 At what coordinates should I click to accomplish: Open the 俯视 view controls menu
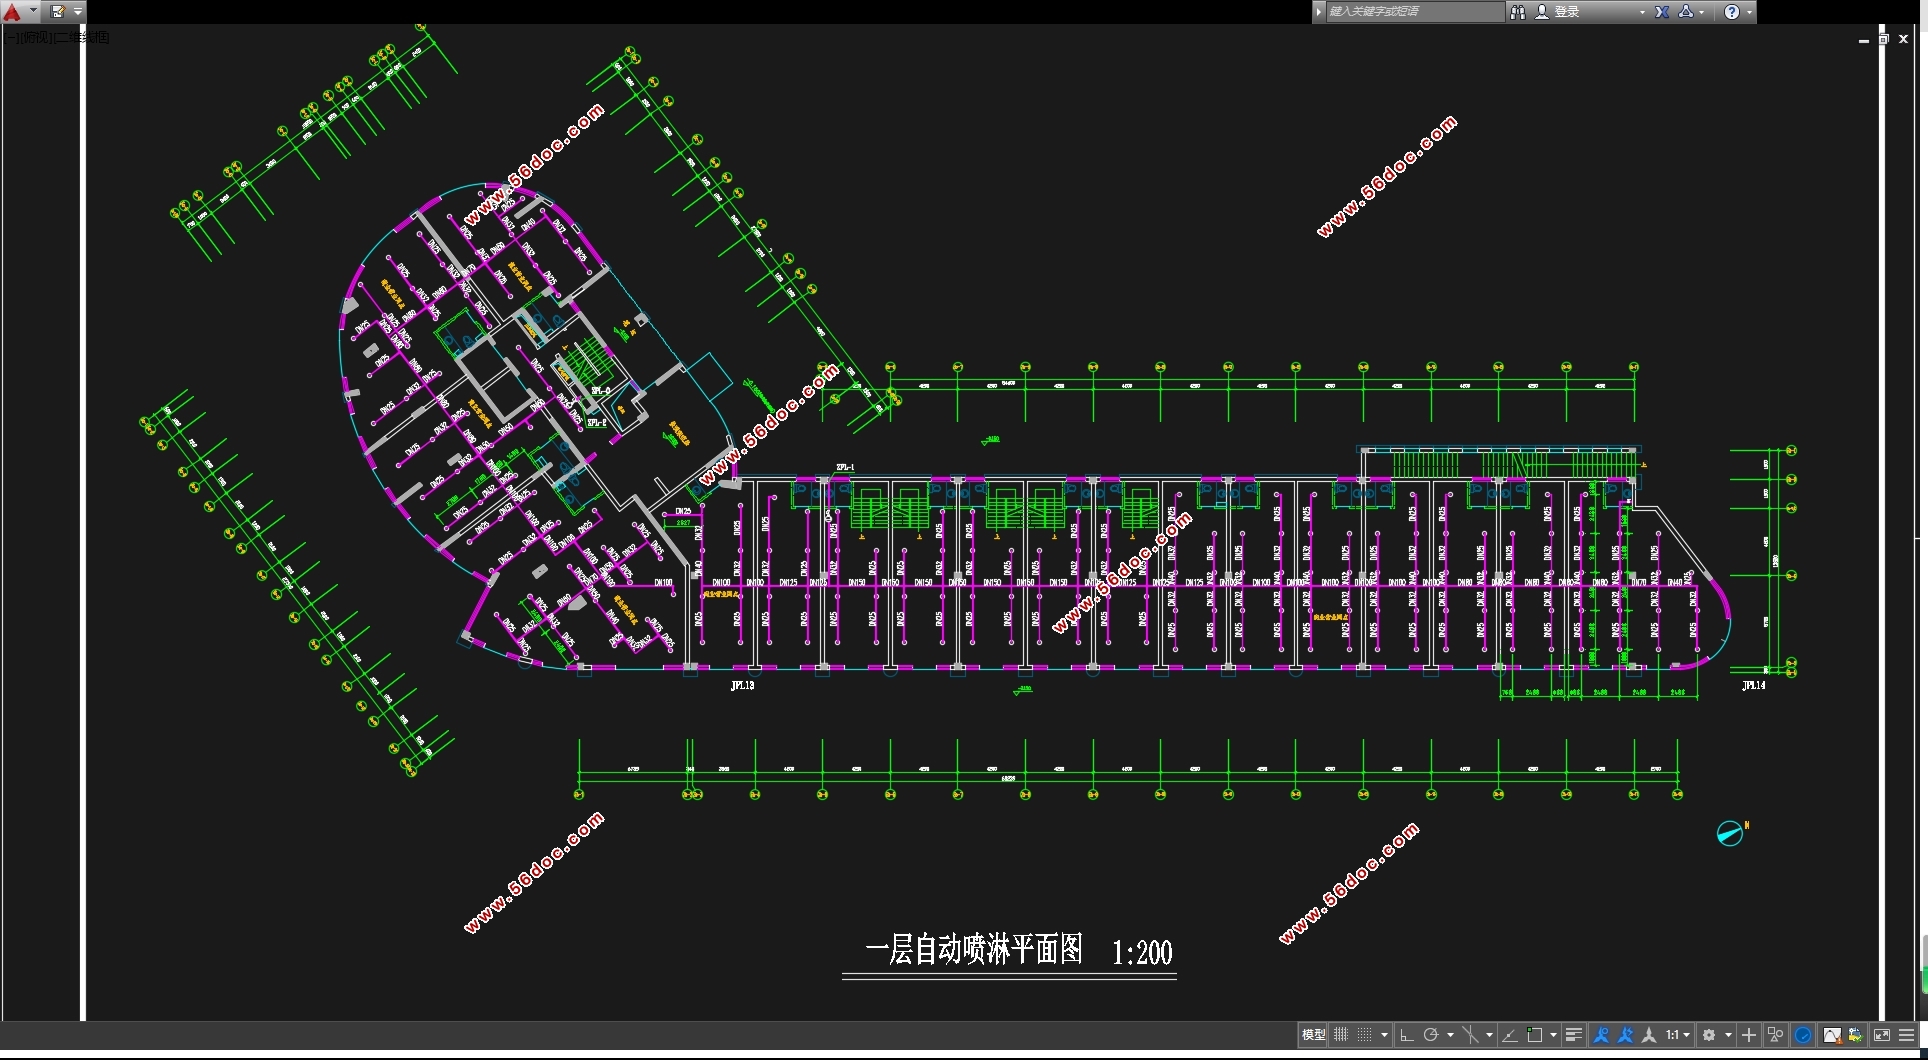35,37
